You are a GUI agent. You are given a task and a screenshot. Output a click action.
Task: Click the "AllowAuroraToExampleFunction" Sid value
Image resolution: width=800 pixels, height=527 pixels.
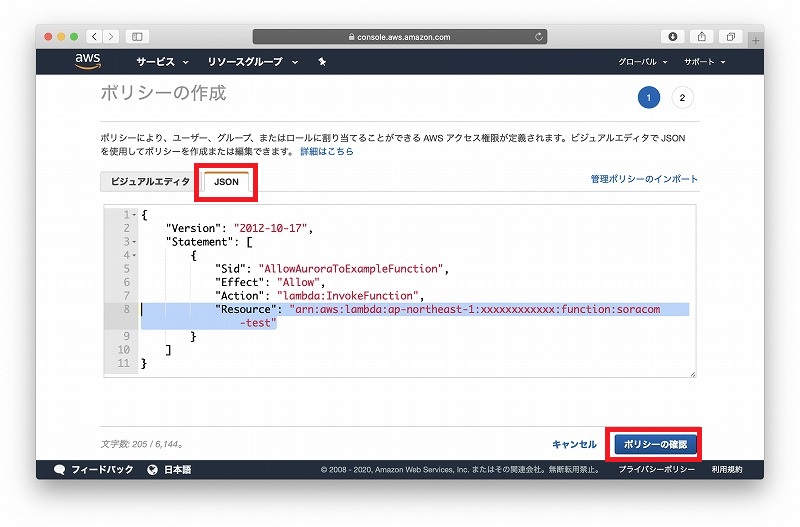point(351,269)
